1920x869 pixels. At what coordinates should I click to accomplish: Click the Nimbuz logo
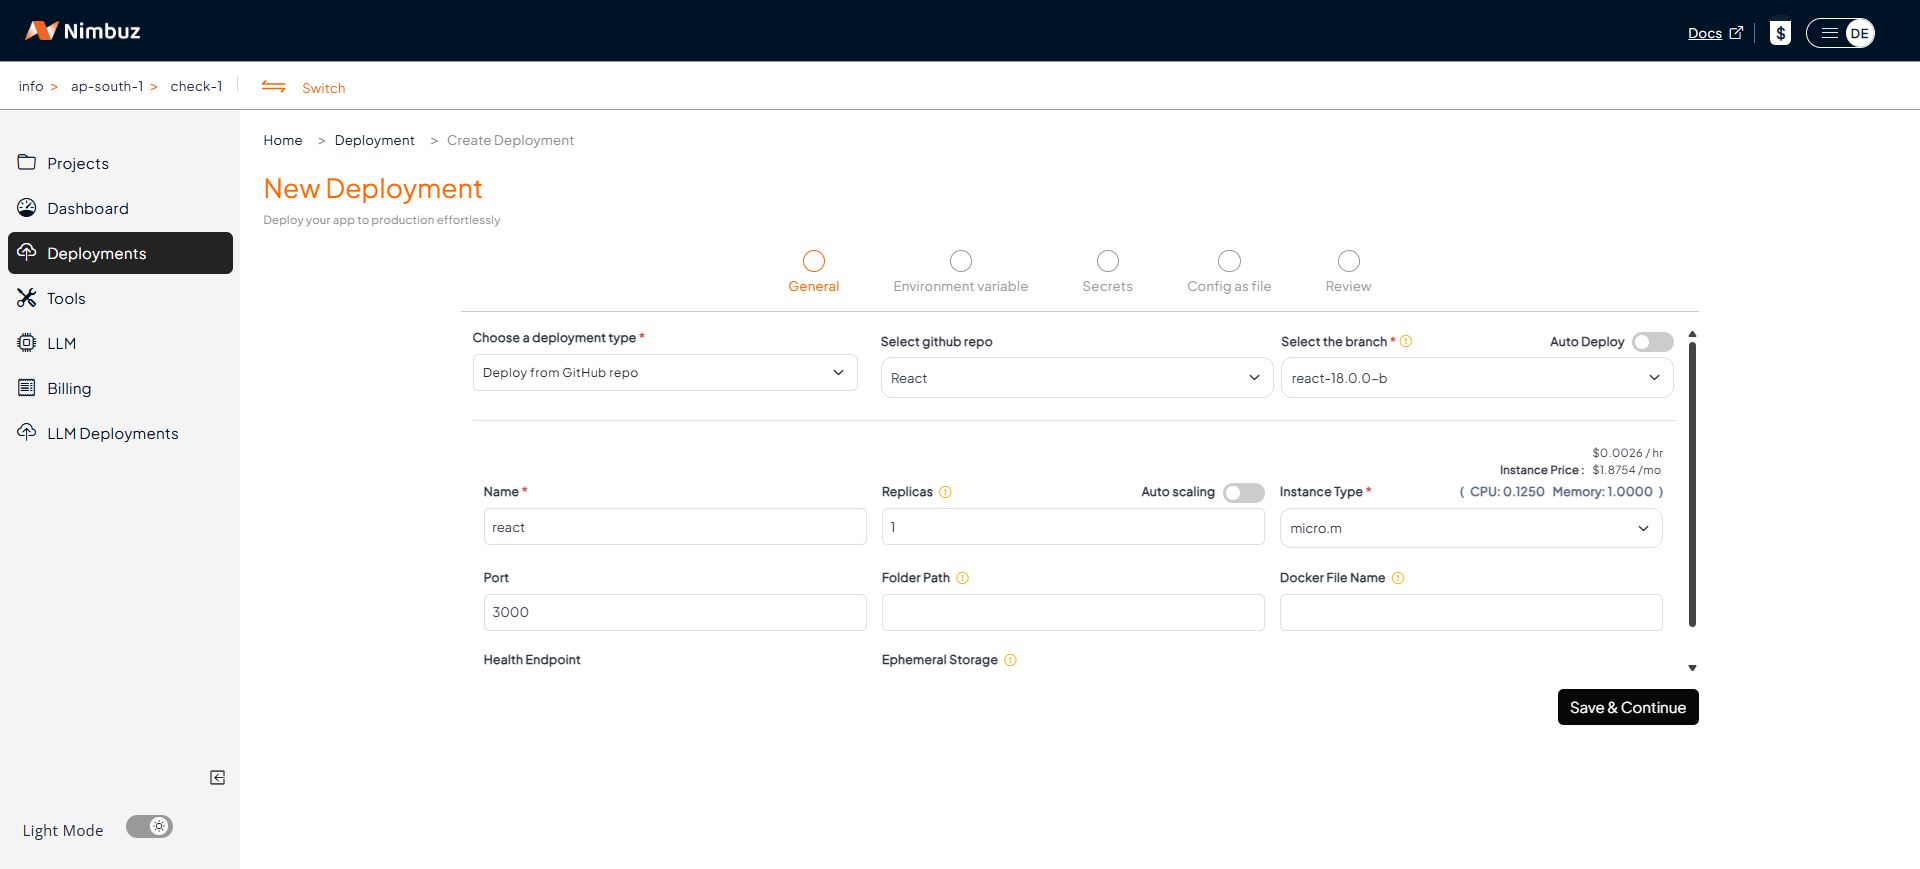tap(83, 31)
